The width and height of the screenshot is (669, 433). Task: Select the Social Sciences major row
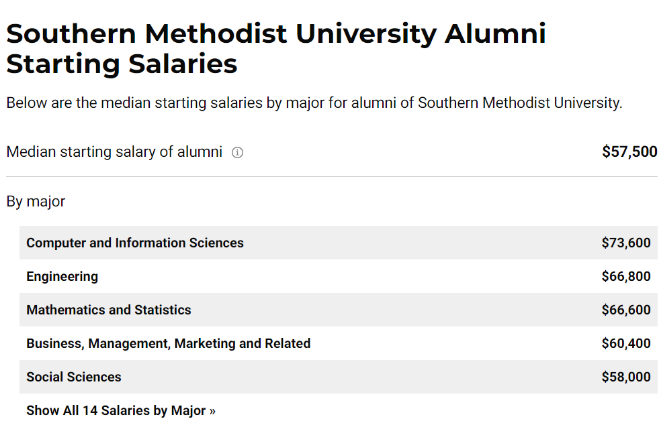point(338,377)
